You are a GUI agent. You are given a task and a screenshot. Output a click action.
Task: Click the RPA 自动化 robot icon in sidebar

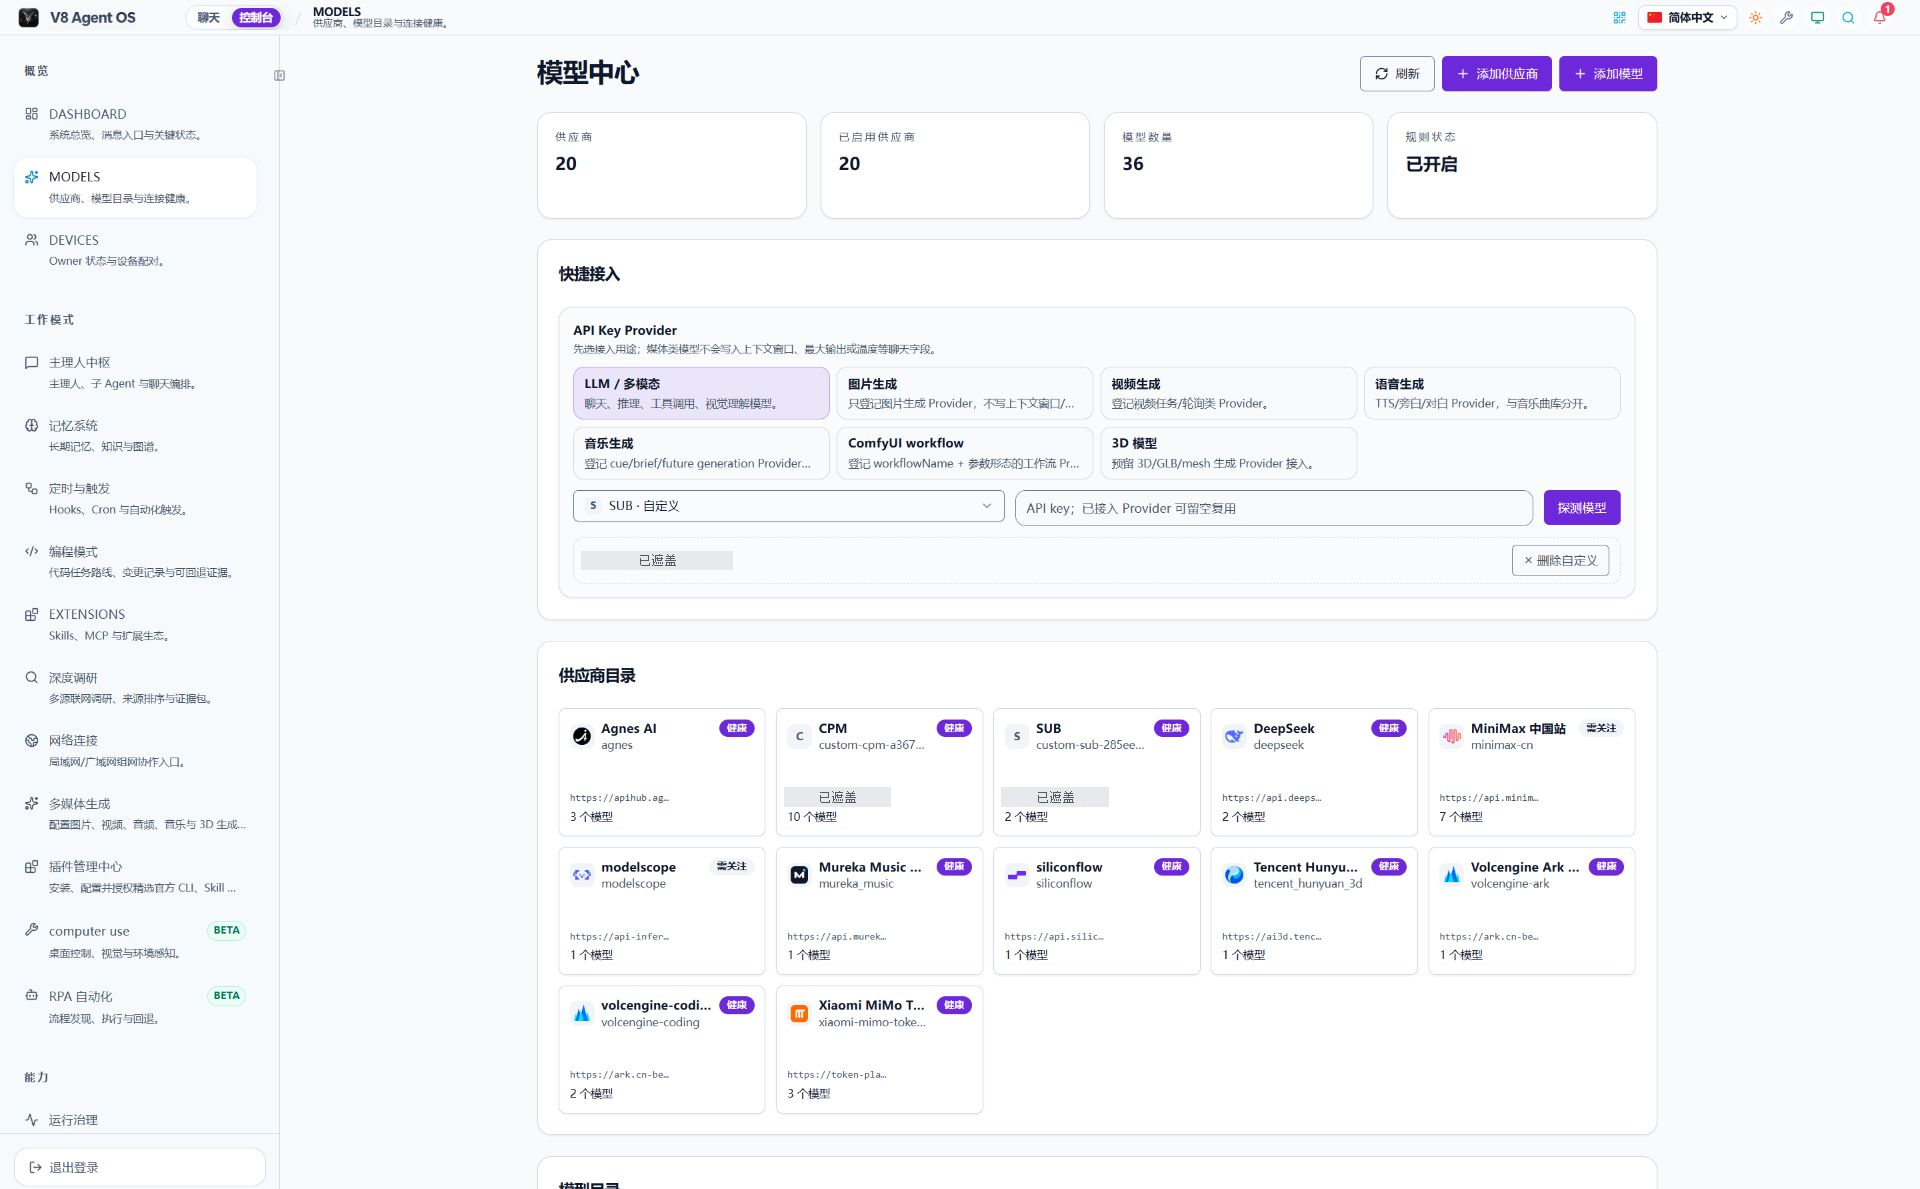[32, 996]
